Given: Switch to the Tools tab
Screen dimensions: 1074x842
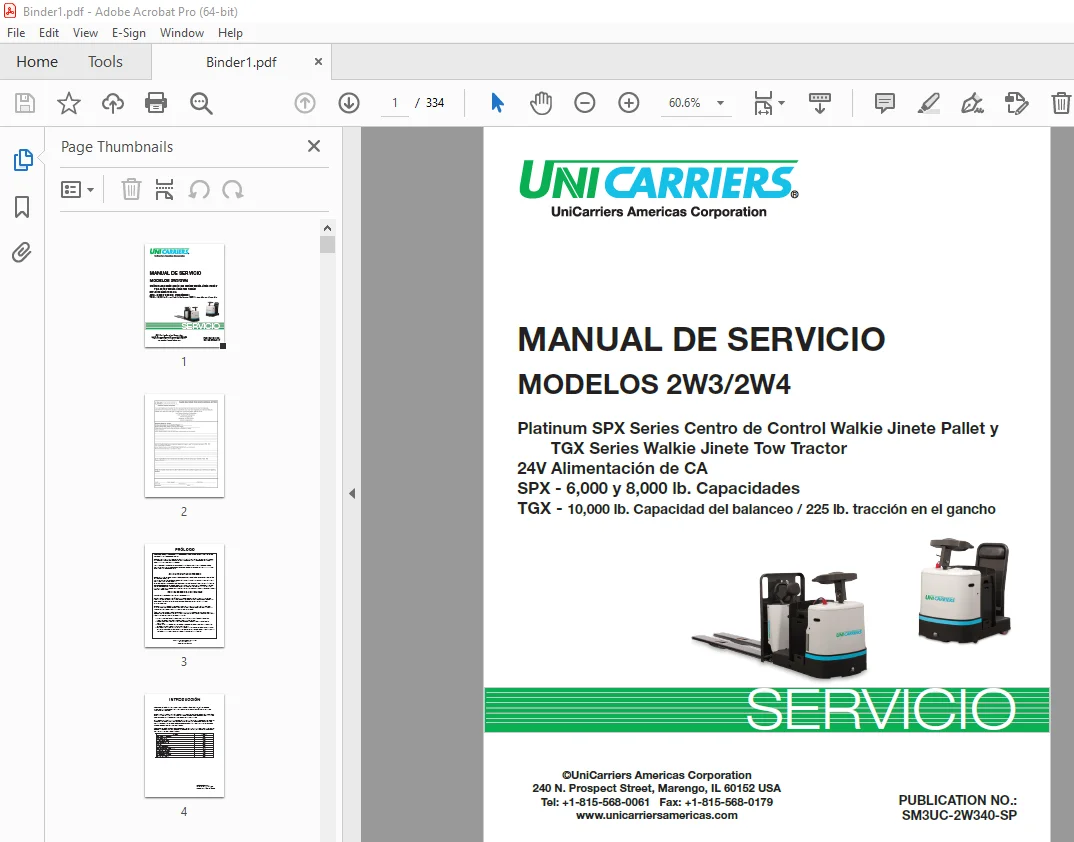Looking at the screenshot, I should [x=105, y=62].
